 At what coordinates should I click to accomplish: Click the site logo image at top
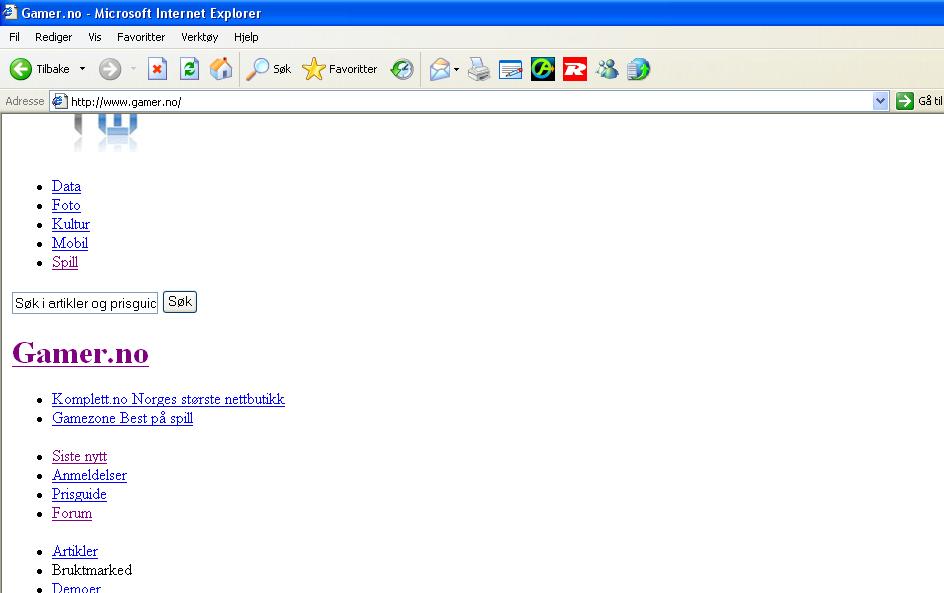(x=106, y=132)
